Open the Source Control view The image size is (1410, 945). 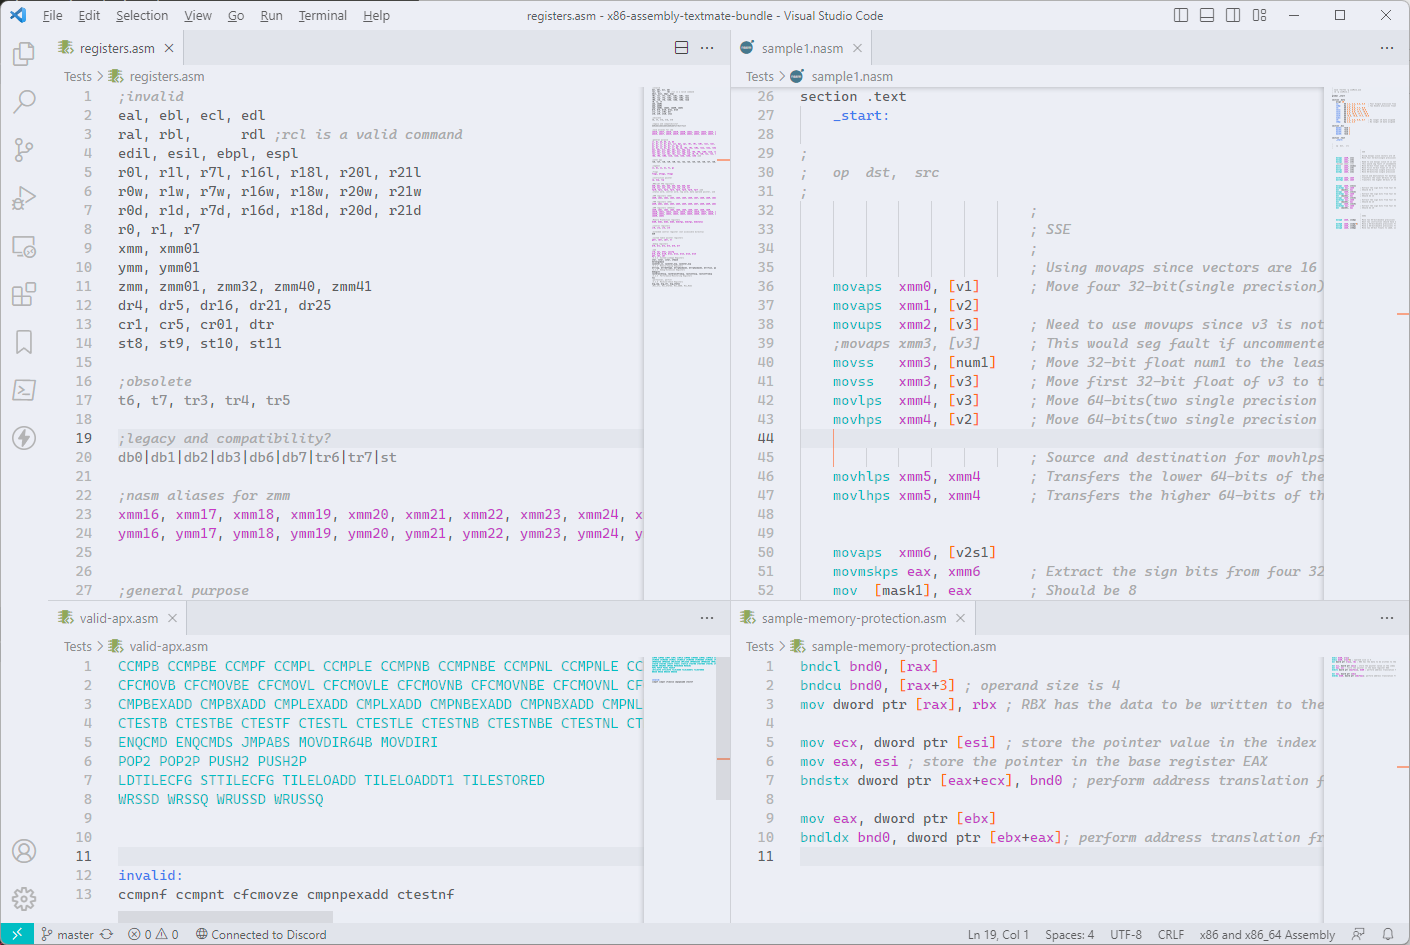pos(24,150)
